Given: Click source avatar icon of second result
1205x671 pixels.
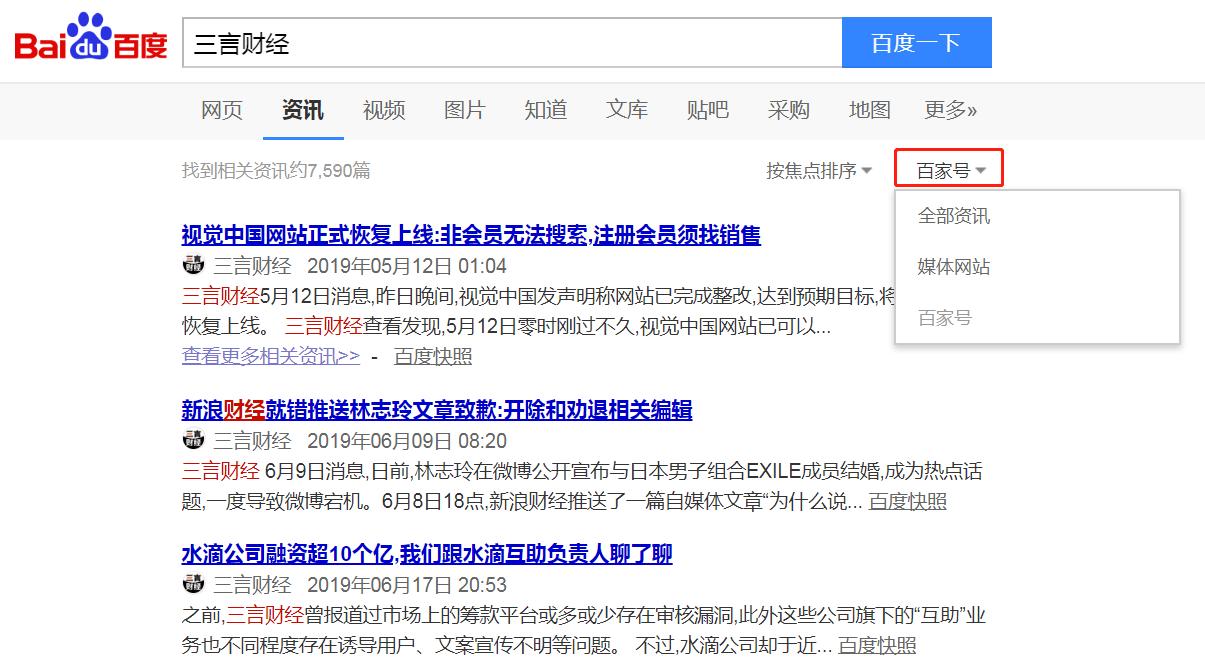Looking at the screenshot, I should 193,440.
